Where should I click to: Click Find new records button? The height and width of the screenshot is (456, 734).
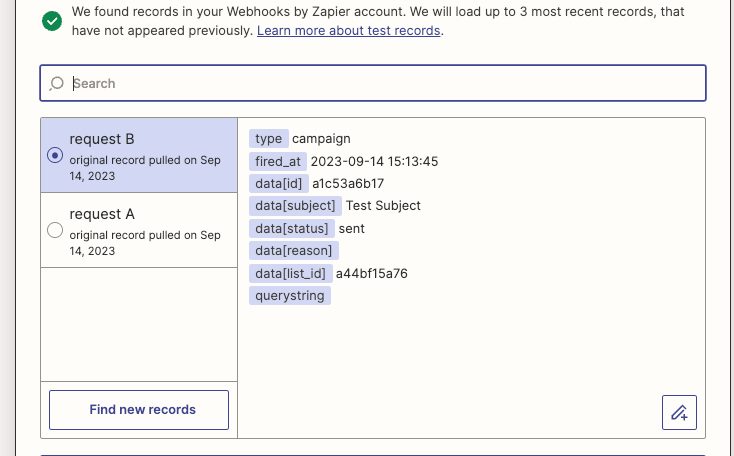(139, 410)
